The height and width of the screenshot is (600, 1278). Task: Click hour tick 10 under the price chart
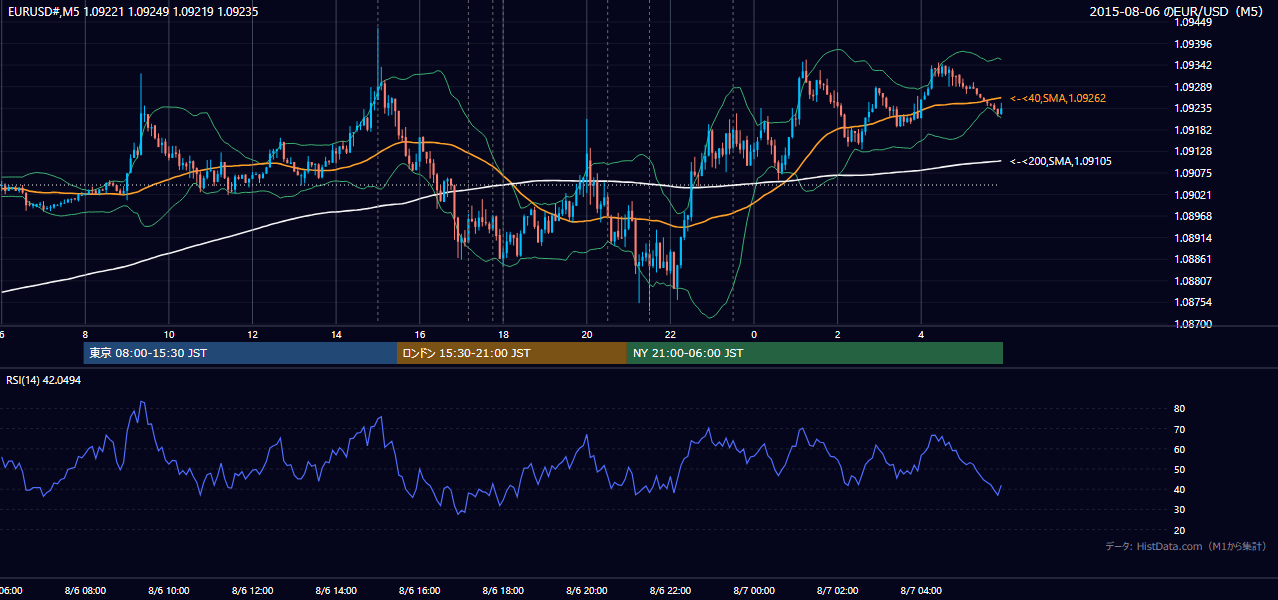tap(169, 335)
